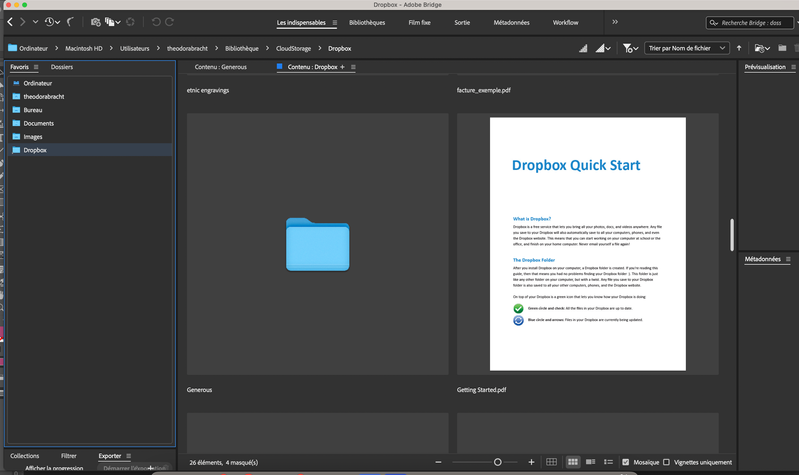Expand chevron after CloudStorage in path bar
799x475 pixels.
[x=319, y=48]
